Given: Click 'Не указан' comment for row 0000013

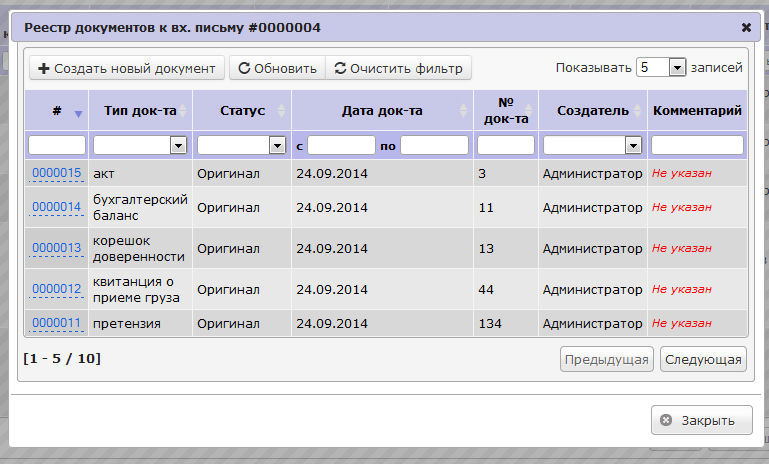Looking at the screenshot, I should click(682, 248).
